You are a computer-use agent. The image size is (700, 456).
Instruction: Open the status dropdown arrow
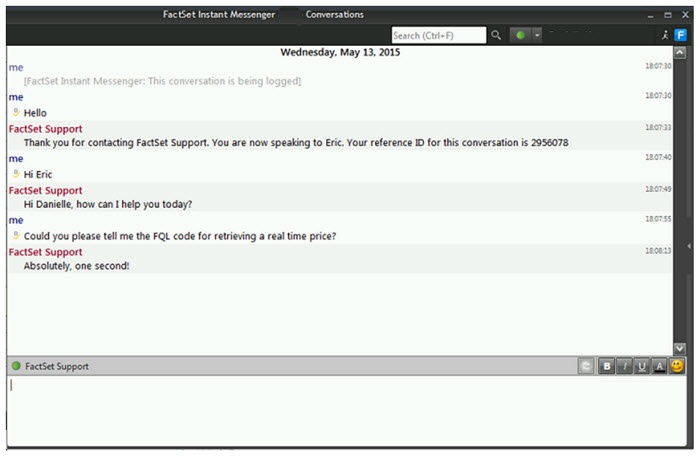[x=537, y=35]
